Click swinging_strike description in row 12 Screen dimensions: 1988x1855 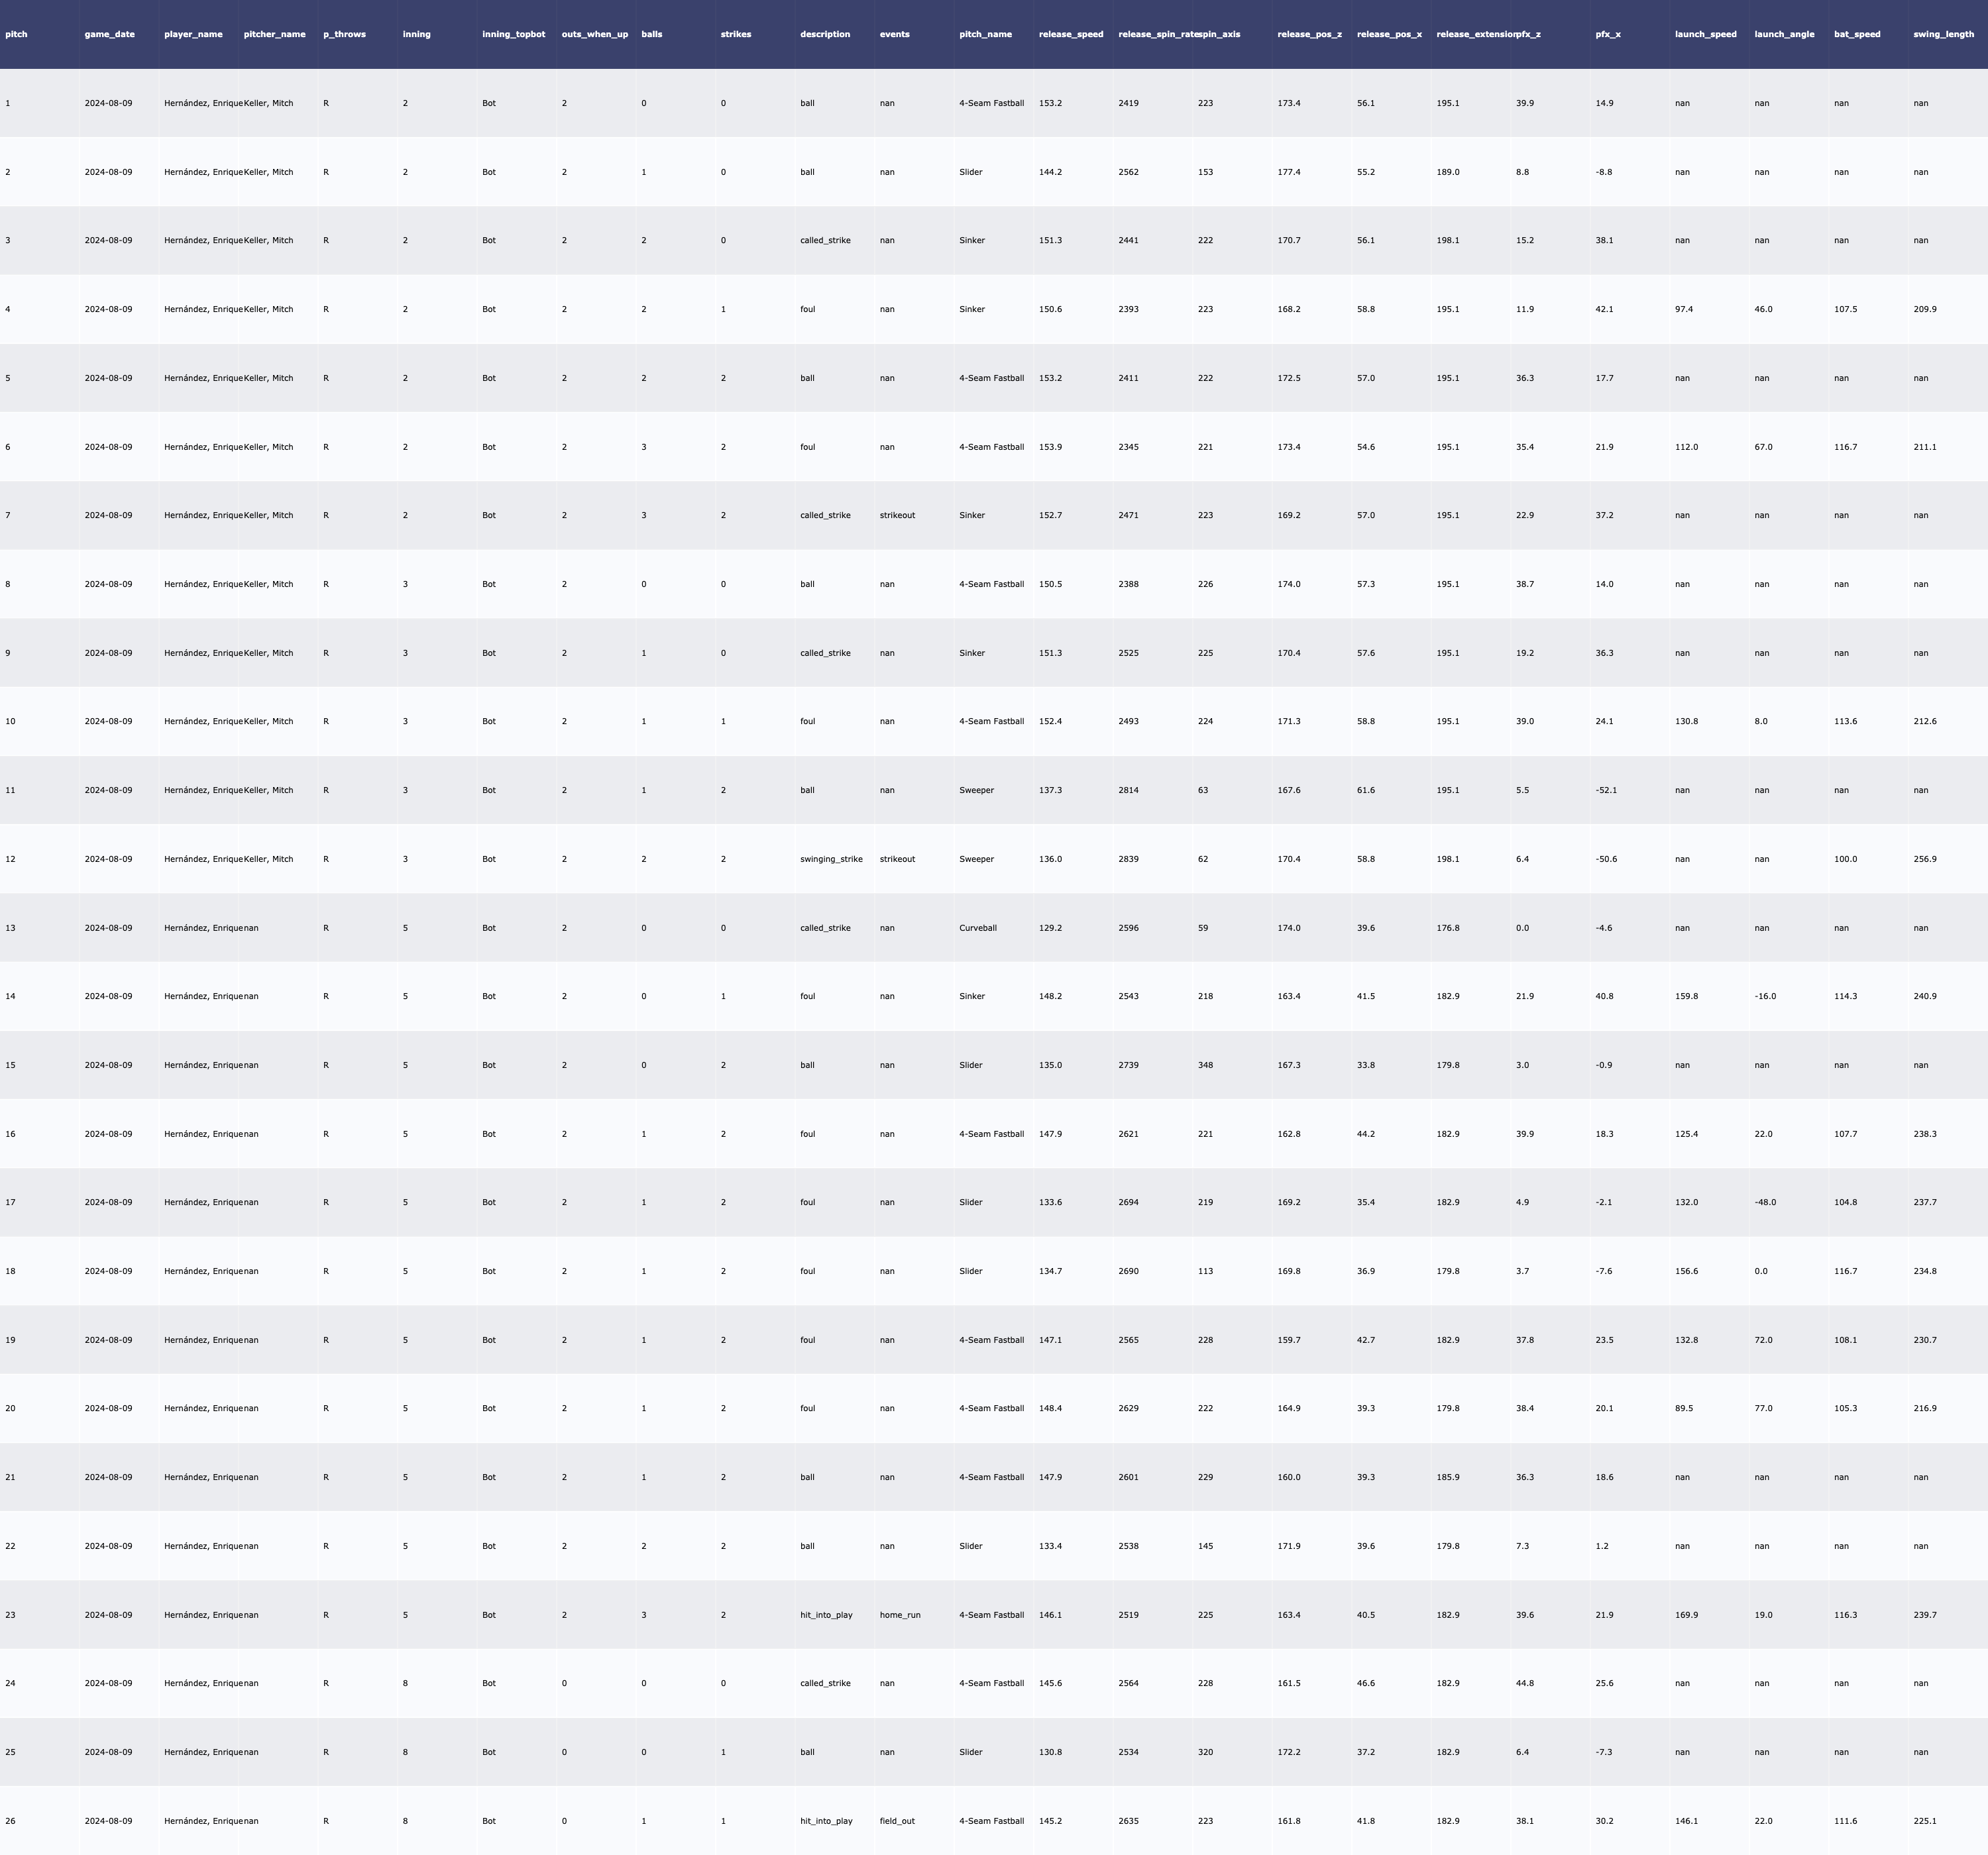(831, 859)
